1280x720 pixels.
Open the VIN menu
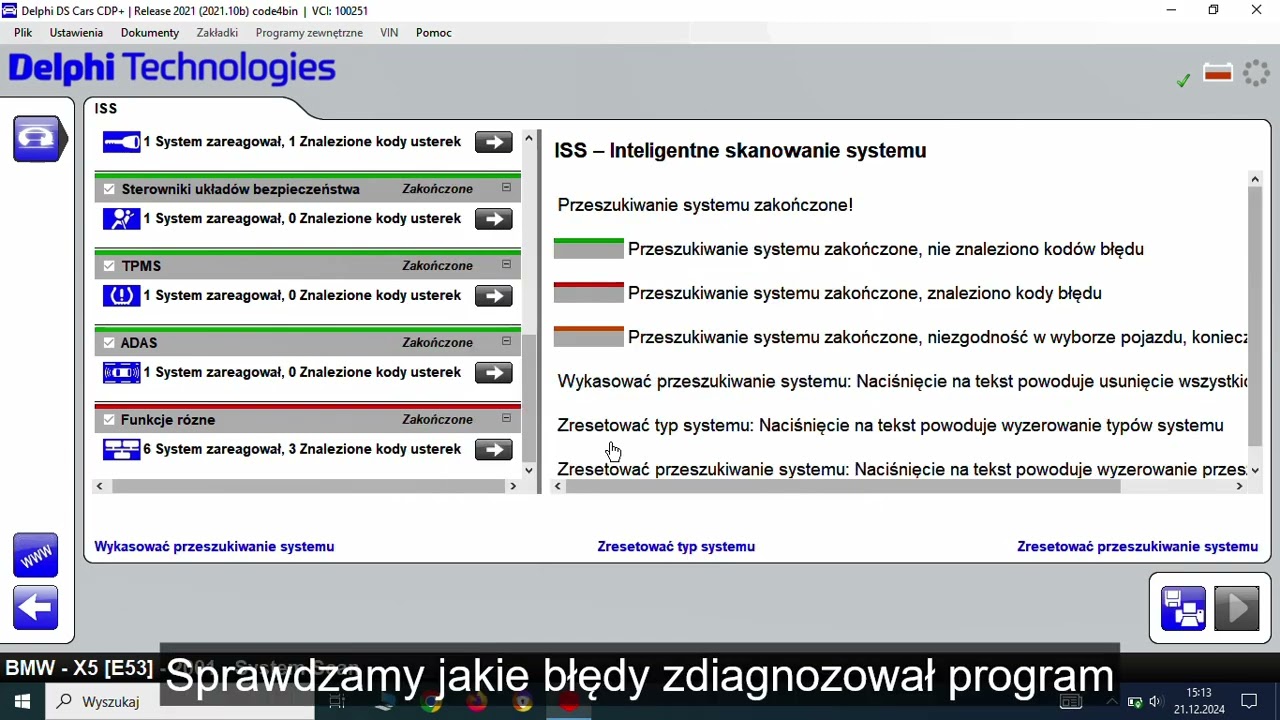(389, 33)
